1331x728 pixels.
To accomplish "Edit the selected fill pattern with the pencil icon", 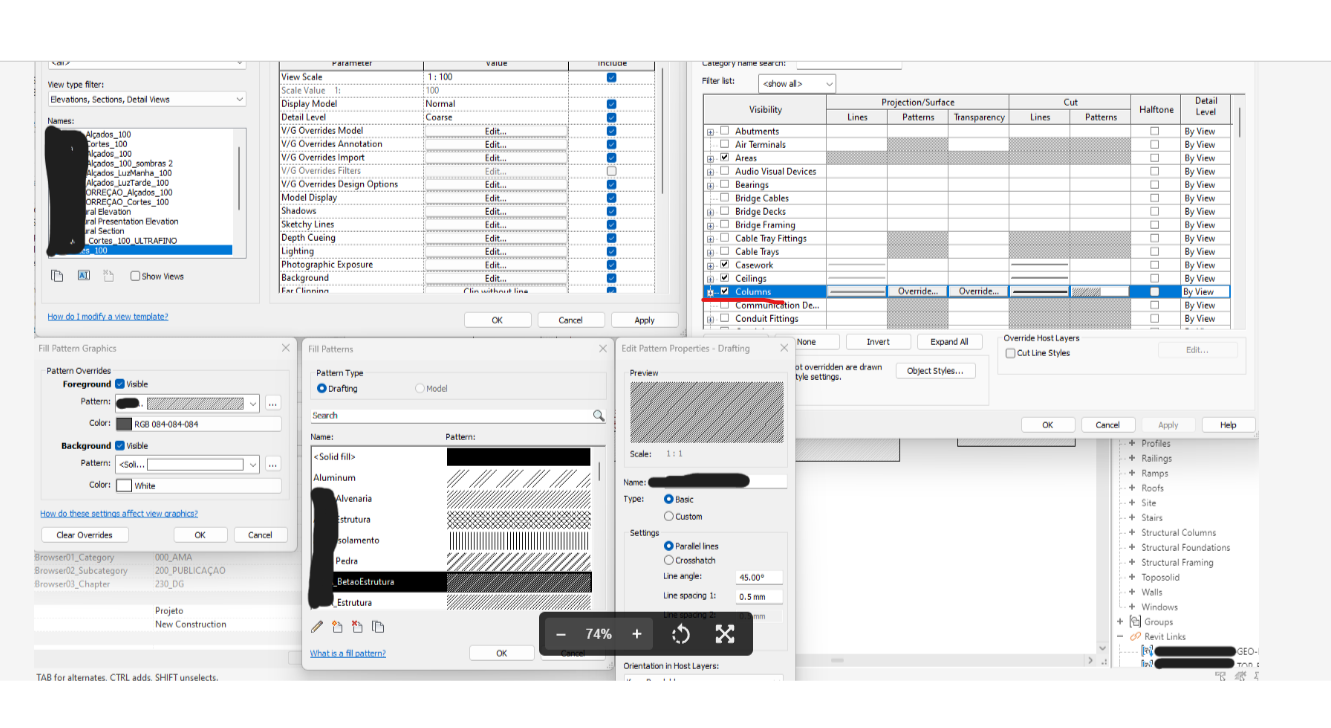I will tap(317, 627).
